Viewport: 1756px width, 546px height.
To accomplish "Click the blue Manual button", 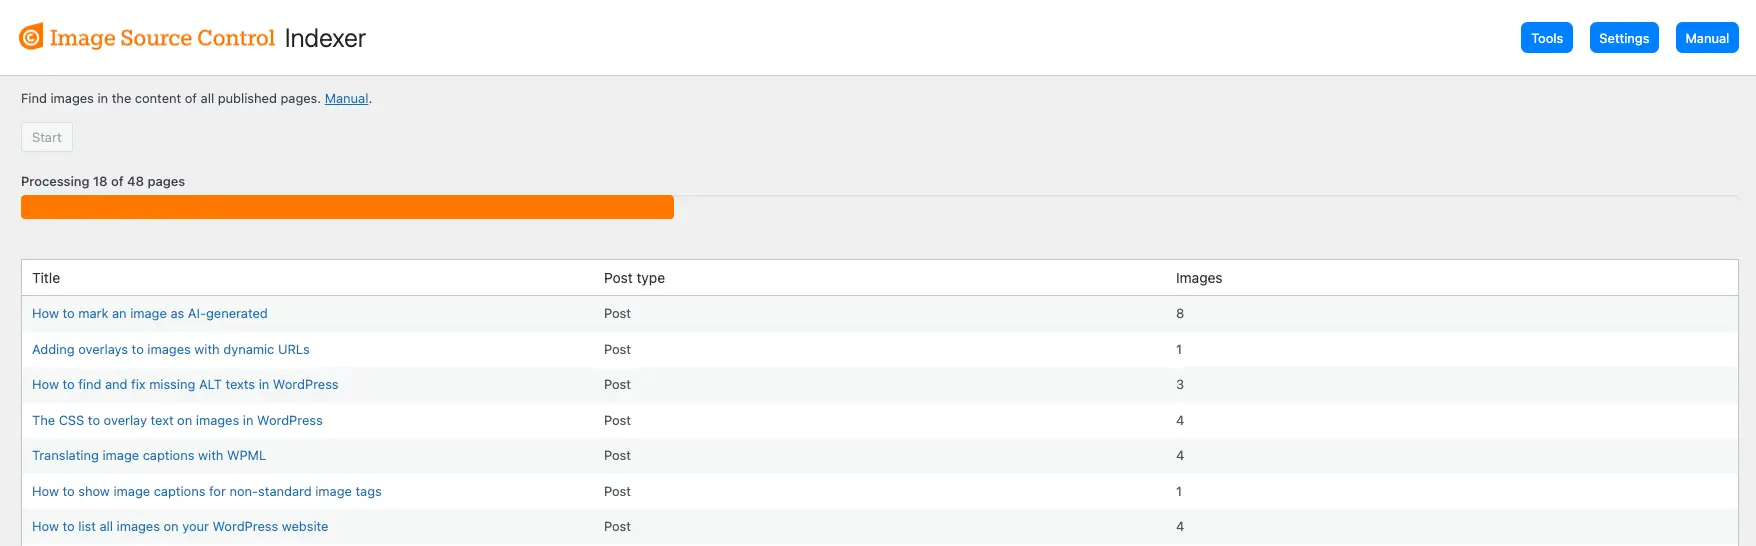I will (x=1706, y=38).
